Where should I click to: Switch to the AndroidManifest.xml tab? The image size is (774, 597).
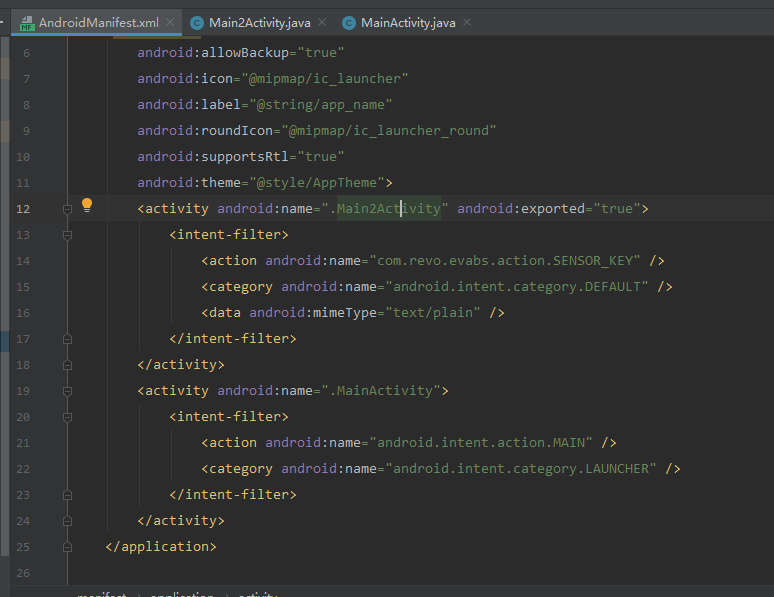99,23
